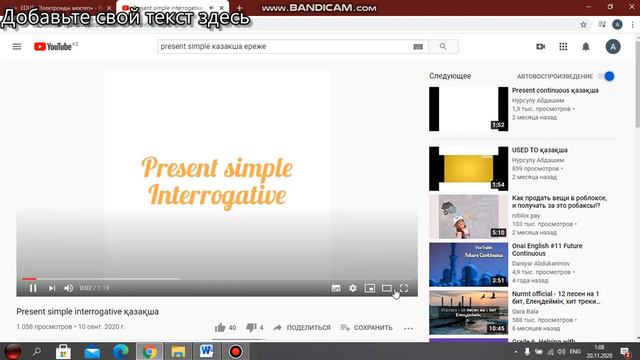Enable miniplayer mode
Viewport: 640px width, 360px height.
(x=370, y=288)
